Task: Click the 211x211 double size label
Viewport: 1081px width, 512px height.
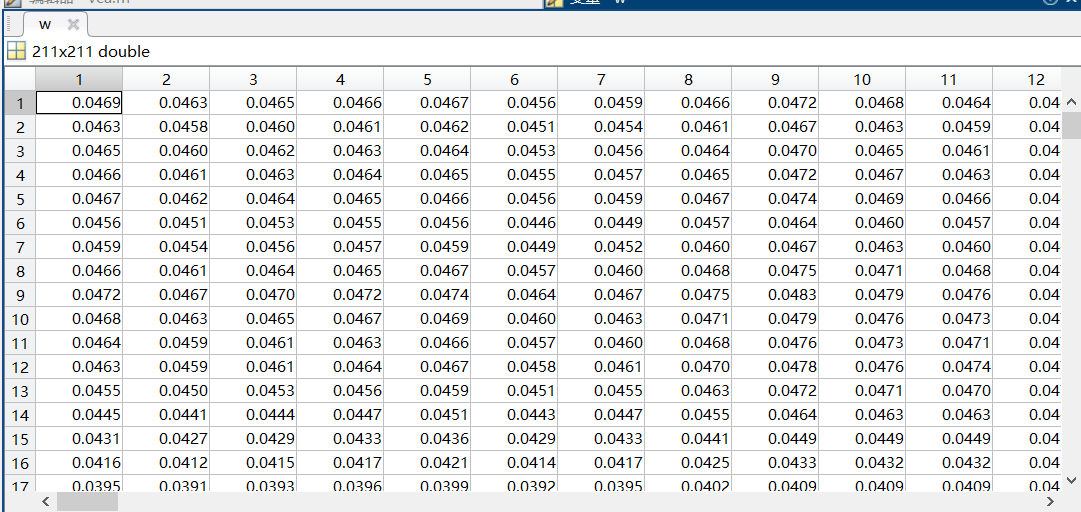Action: (x=90, y=52)
